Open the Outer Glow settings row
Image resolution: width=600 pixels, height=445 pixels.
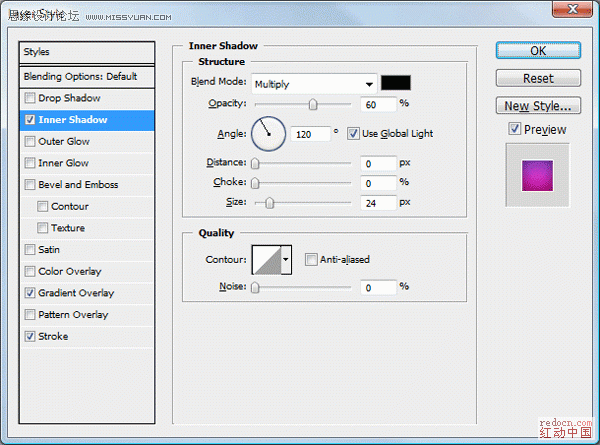[x=87, y=142]
